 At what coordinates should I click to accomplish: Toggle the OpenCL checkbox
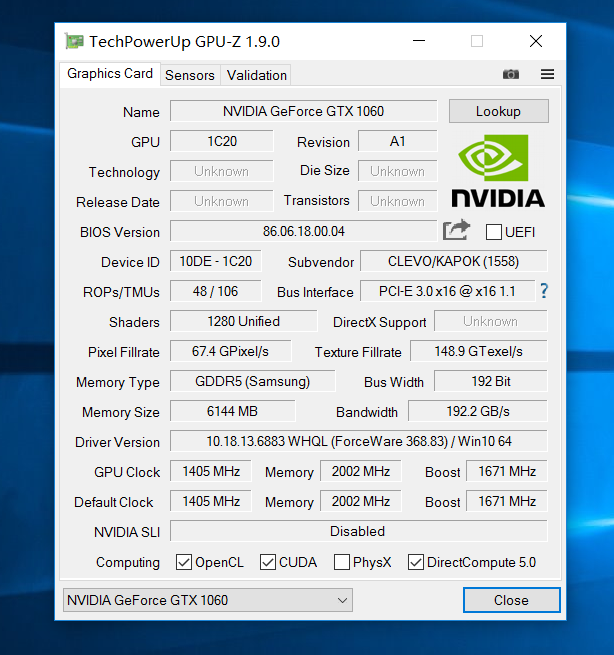pos(184,562)
